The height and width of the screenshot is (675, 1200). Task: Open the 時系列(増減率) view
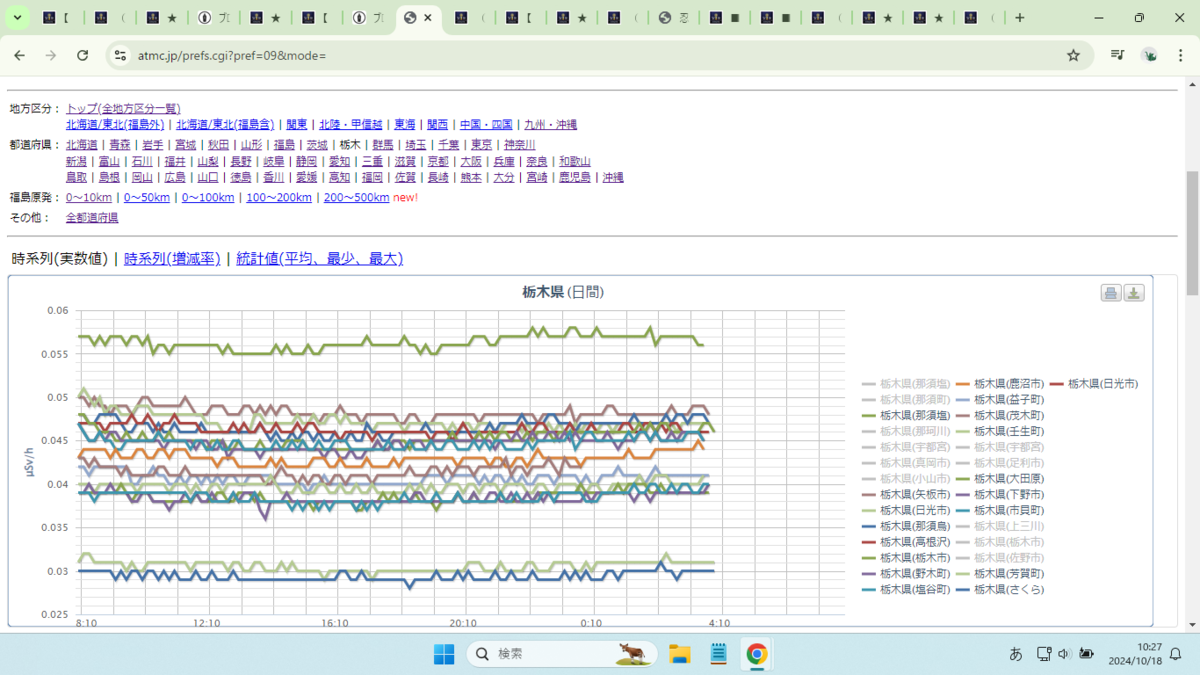pyautogui.click(x=172, y=259)
